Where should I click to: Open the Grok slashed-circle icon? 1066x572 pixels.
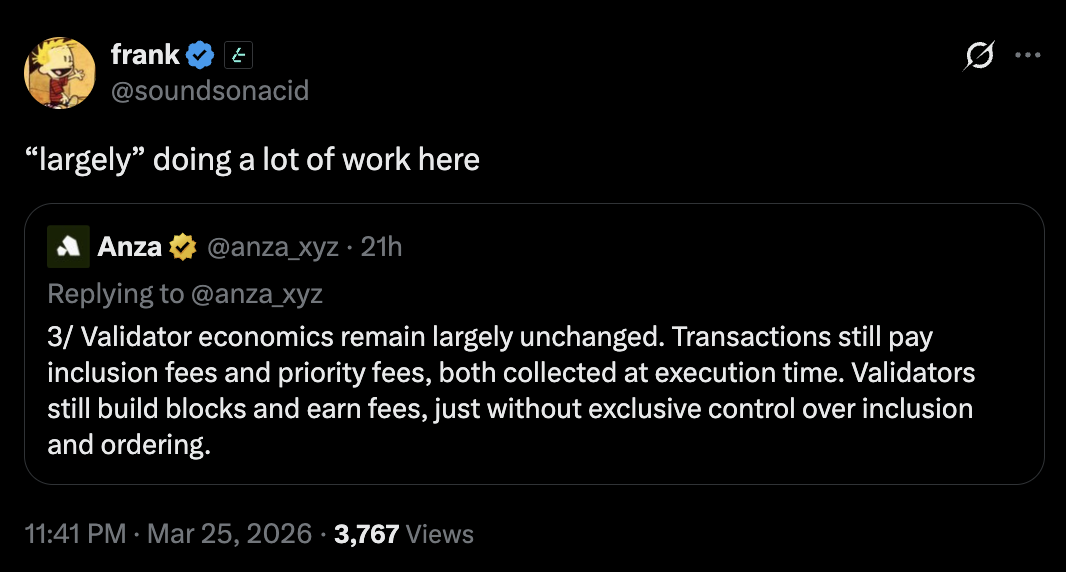[x=978, y=57]
